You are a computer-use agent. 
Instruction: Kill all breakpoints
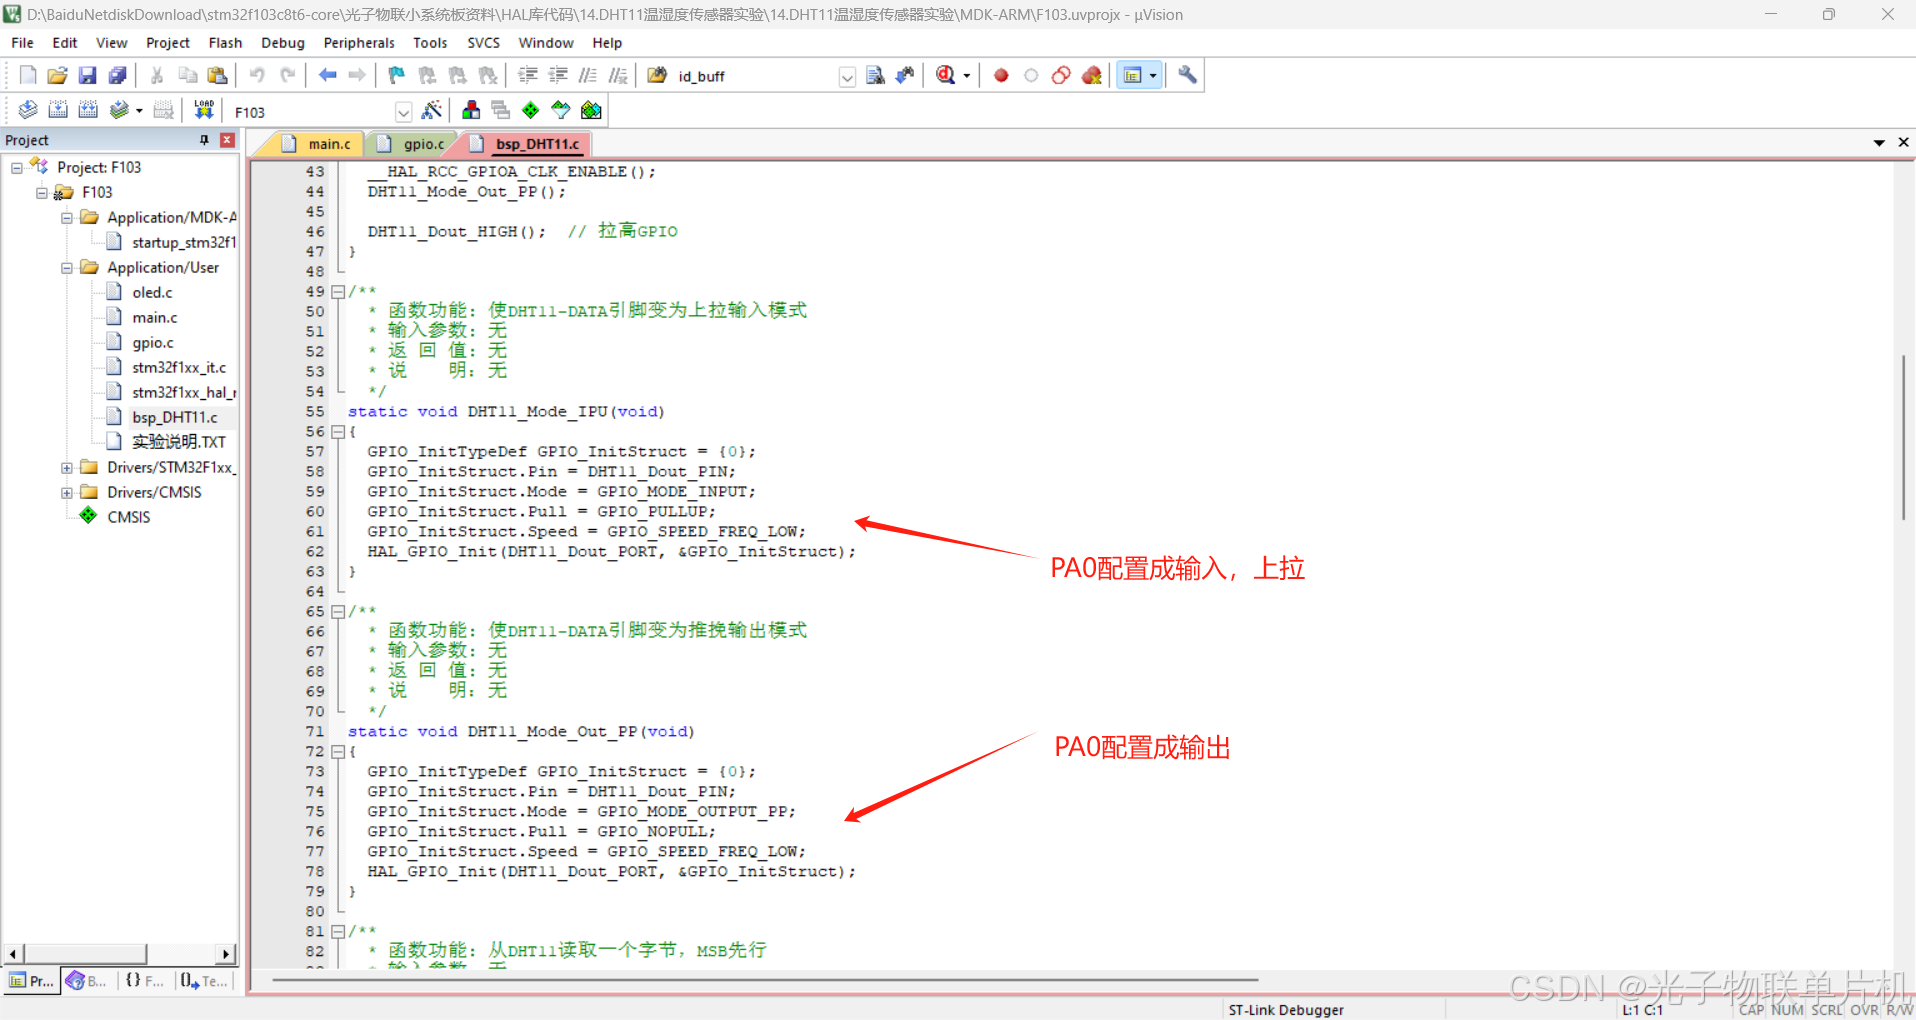[1092, 75]
